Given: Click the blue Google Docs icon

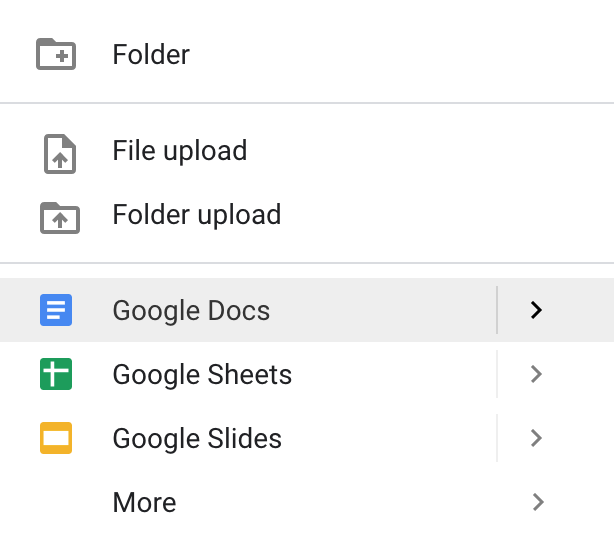Looking at the screenshot, I should coord(56,310).
